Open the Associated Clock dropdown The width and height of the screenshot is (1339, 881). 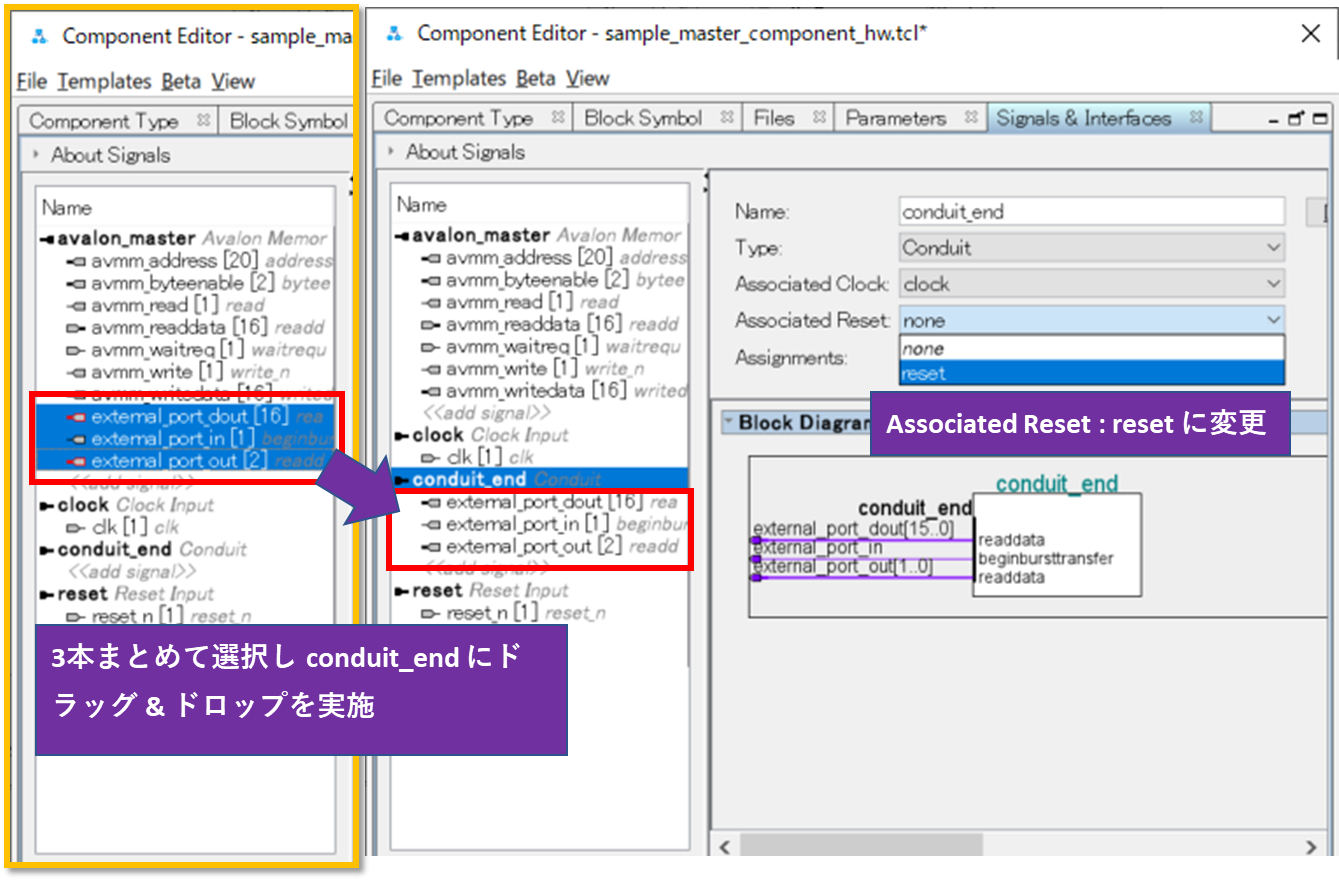tap(1091, 284)
